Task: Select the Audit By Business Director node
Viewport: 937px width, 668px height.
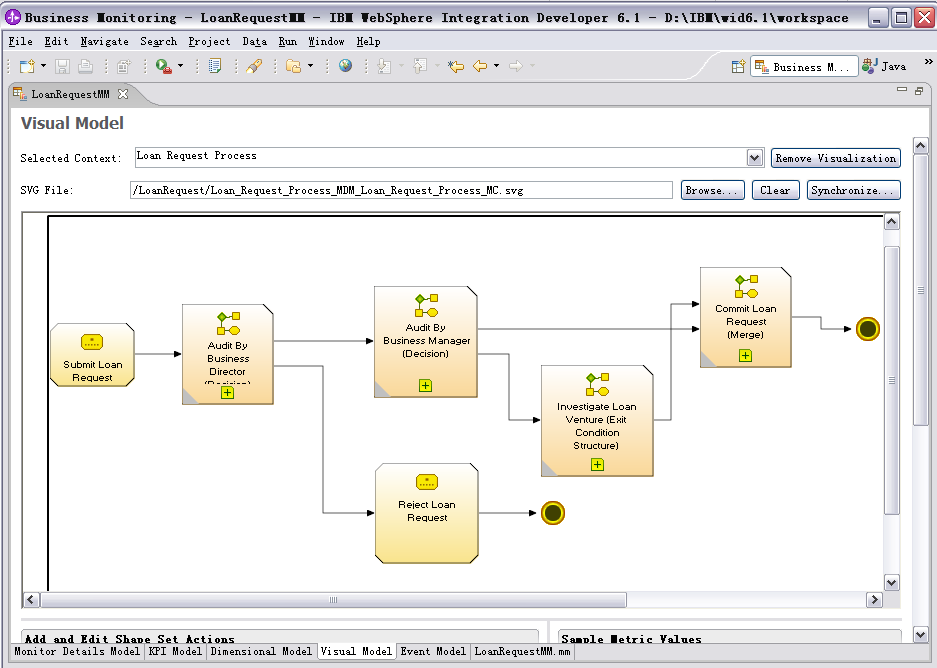Action: [x=228, y=354]
